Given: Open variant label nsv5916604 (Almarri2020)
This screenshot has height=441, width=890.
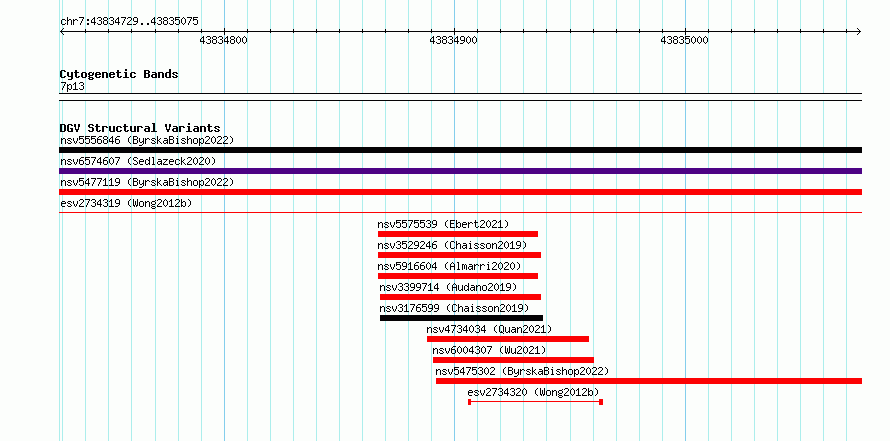Looking at the screenshot, I should [450, 266].
